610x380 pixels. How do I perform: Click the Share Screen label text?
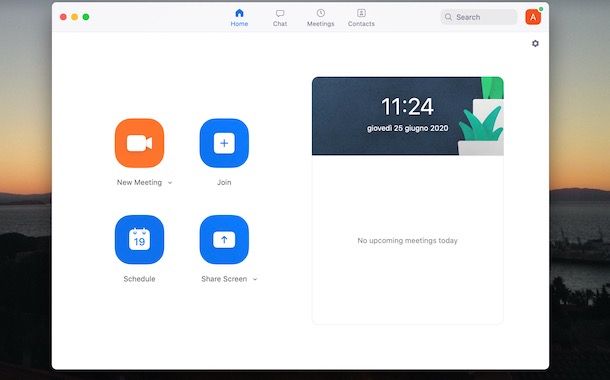(x=224, y=279)
